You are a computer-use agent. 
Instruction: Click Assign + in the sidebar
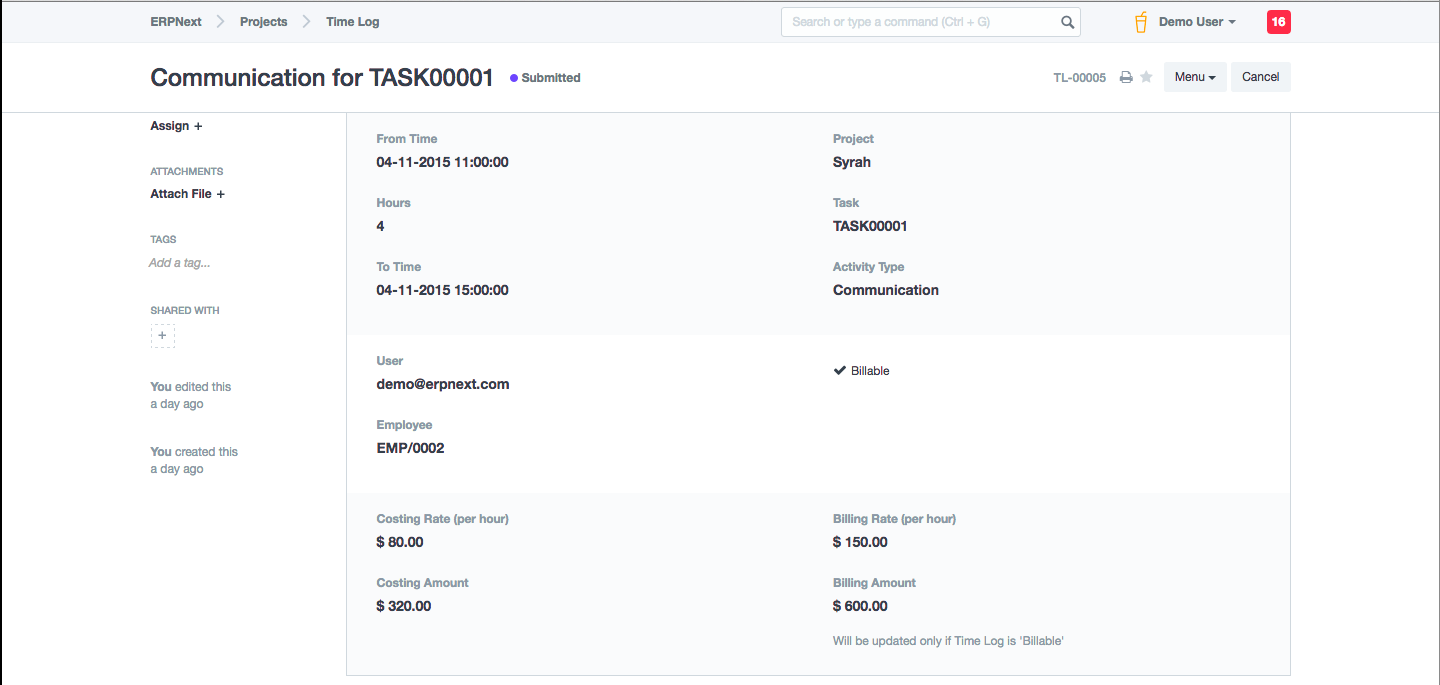coord(176,126)
